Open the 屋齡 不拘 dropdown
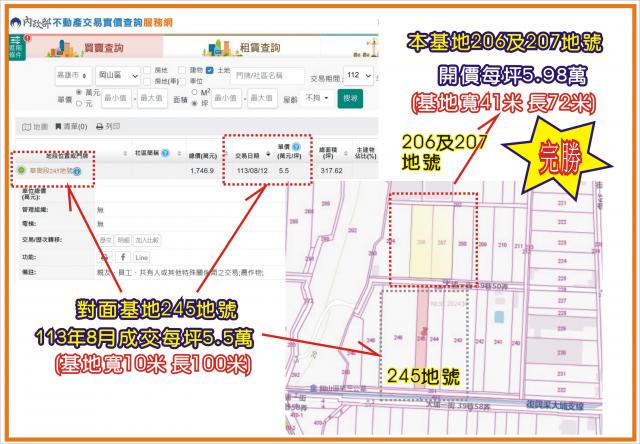This screenshot has height=444, width=640. click(318, 98)
